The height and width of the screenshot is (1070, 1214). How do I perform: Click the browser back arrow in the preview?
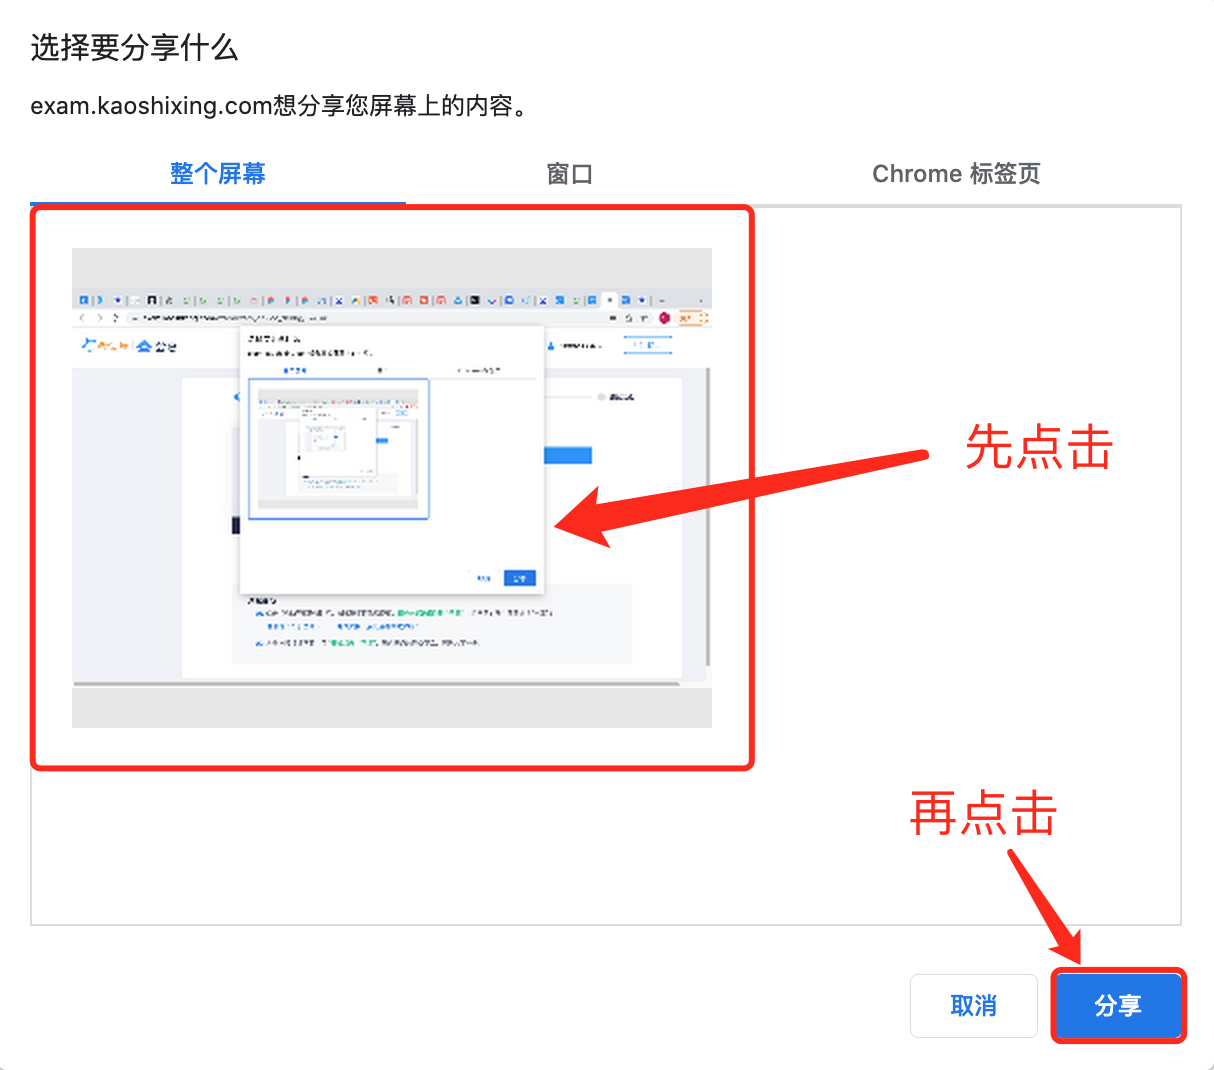82,318
